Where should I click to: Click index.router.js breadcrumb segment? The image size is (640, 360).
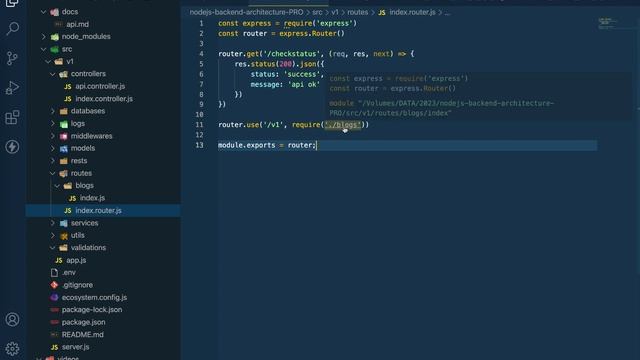tap(412, 12)
